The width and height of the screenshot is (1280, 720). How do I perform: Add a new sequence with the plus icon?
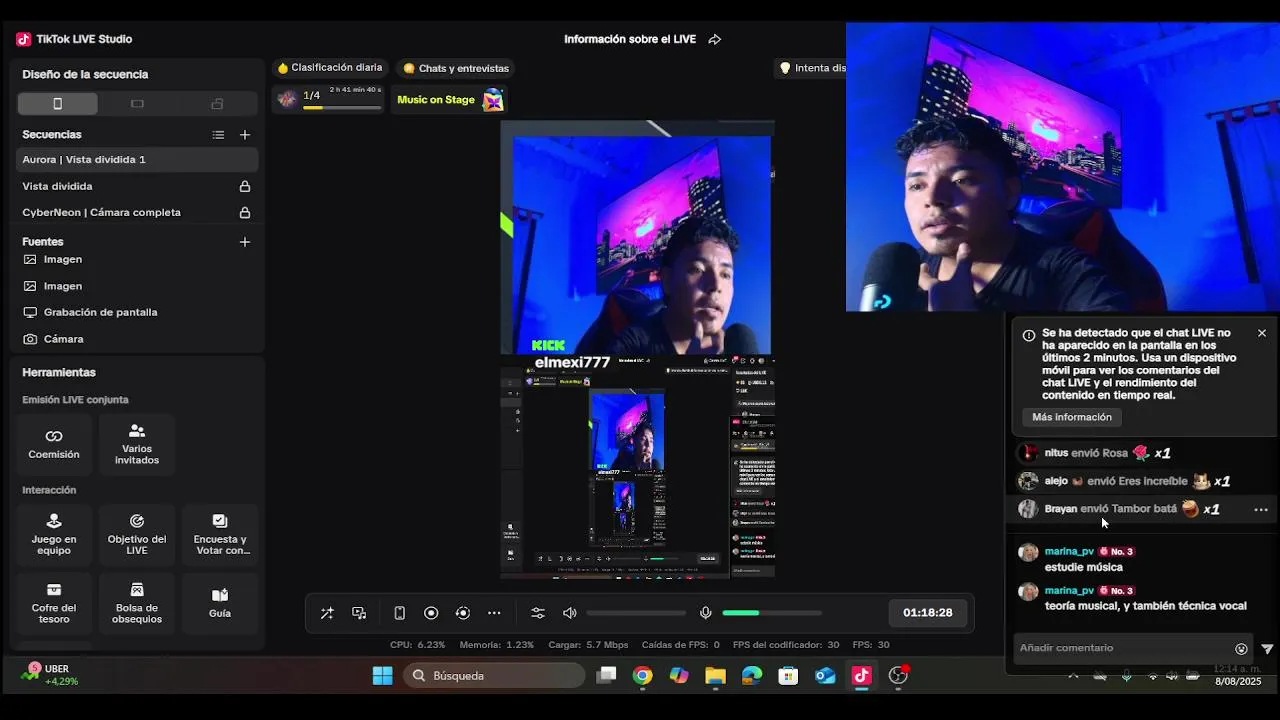(245, 135)
